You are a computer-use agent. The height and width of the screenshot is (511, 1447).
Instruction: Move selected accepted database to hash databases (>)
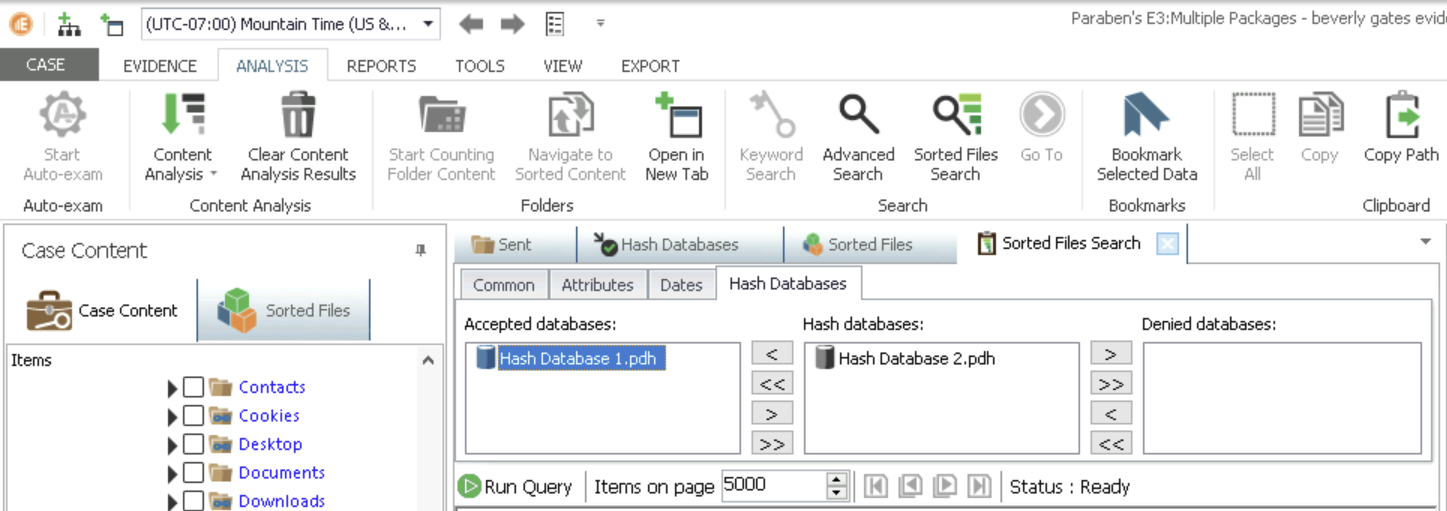tap(772, 413)
